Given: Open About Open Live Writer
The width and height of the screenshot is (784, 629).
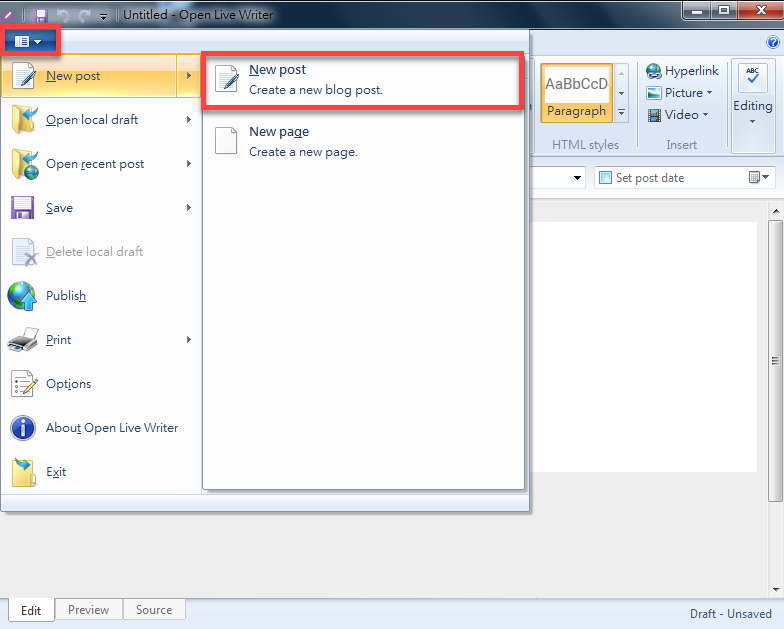Looking at the screenshot, I should pyautogui.click(x=102, y=428).
